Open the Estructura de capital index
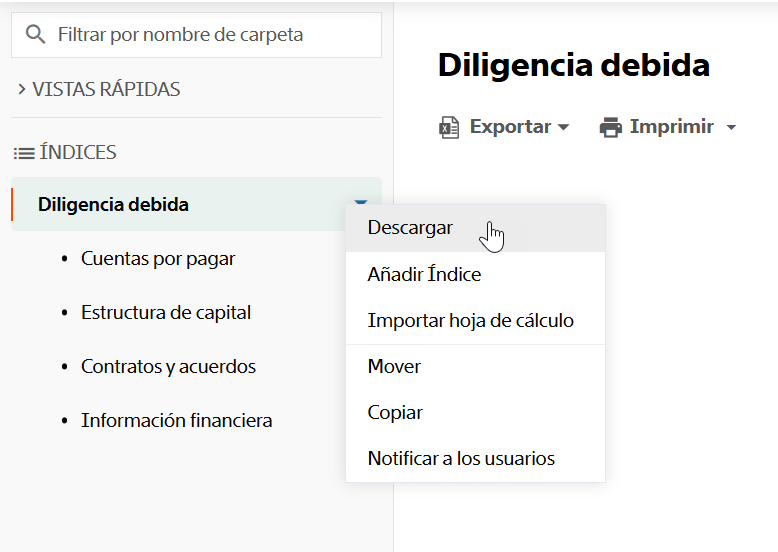Viewport: 778px width, 552px height. (x=166, y=313)
